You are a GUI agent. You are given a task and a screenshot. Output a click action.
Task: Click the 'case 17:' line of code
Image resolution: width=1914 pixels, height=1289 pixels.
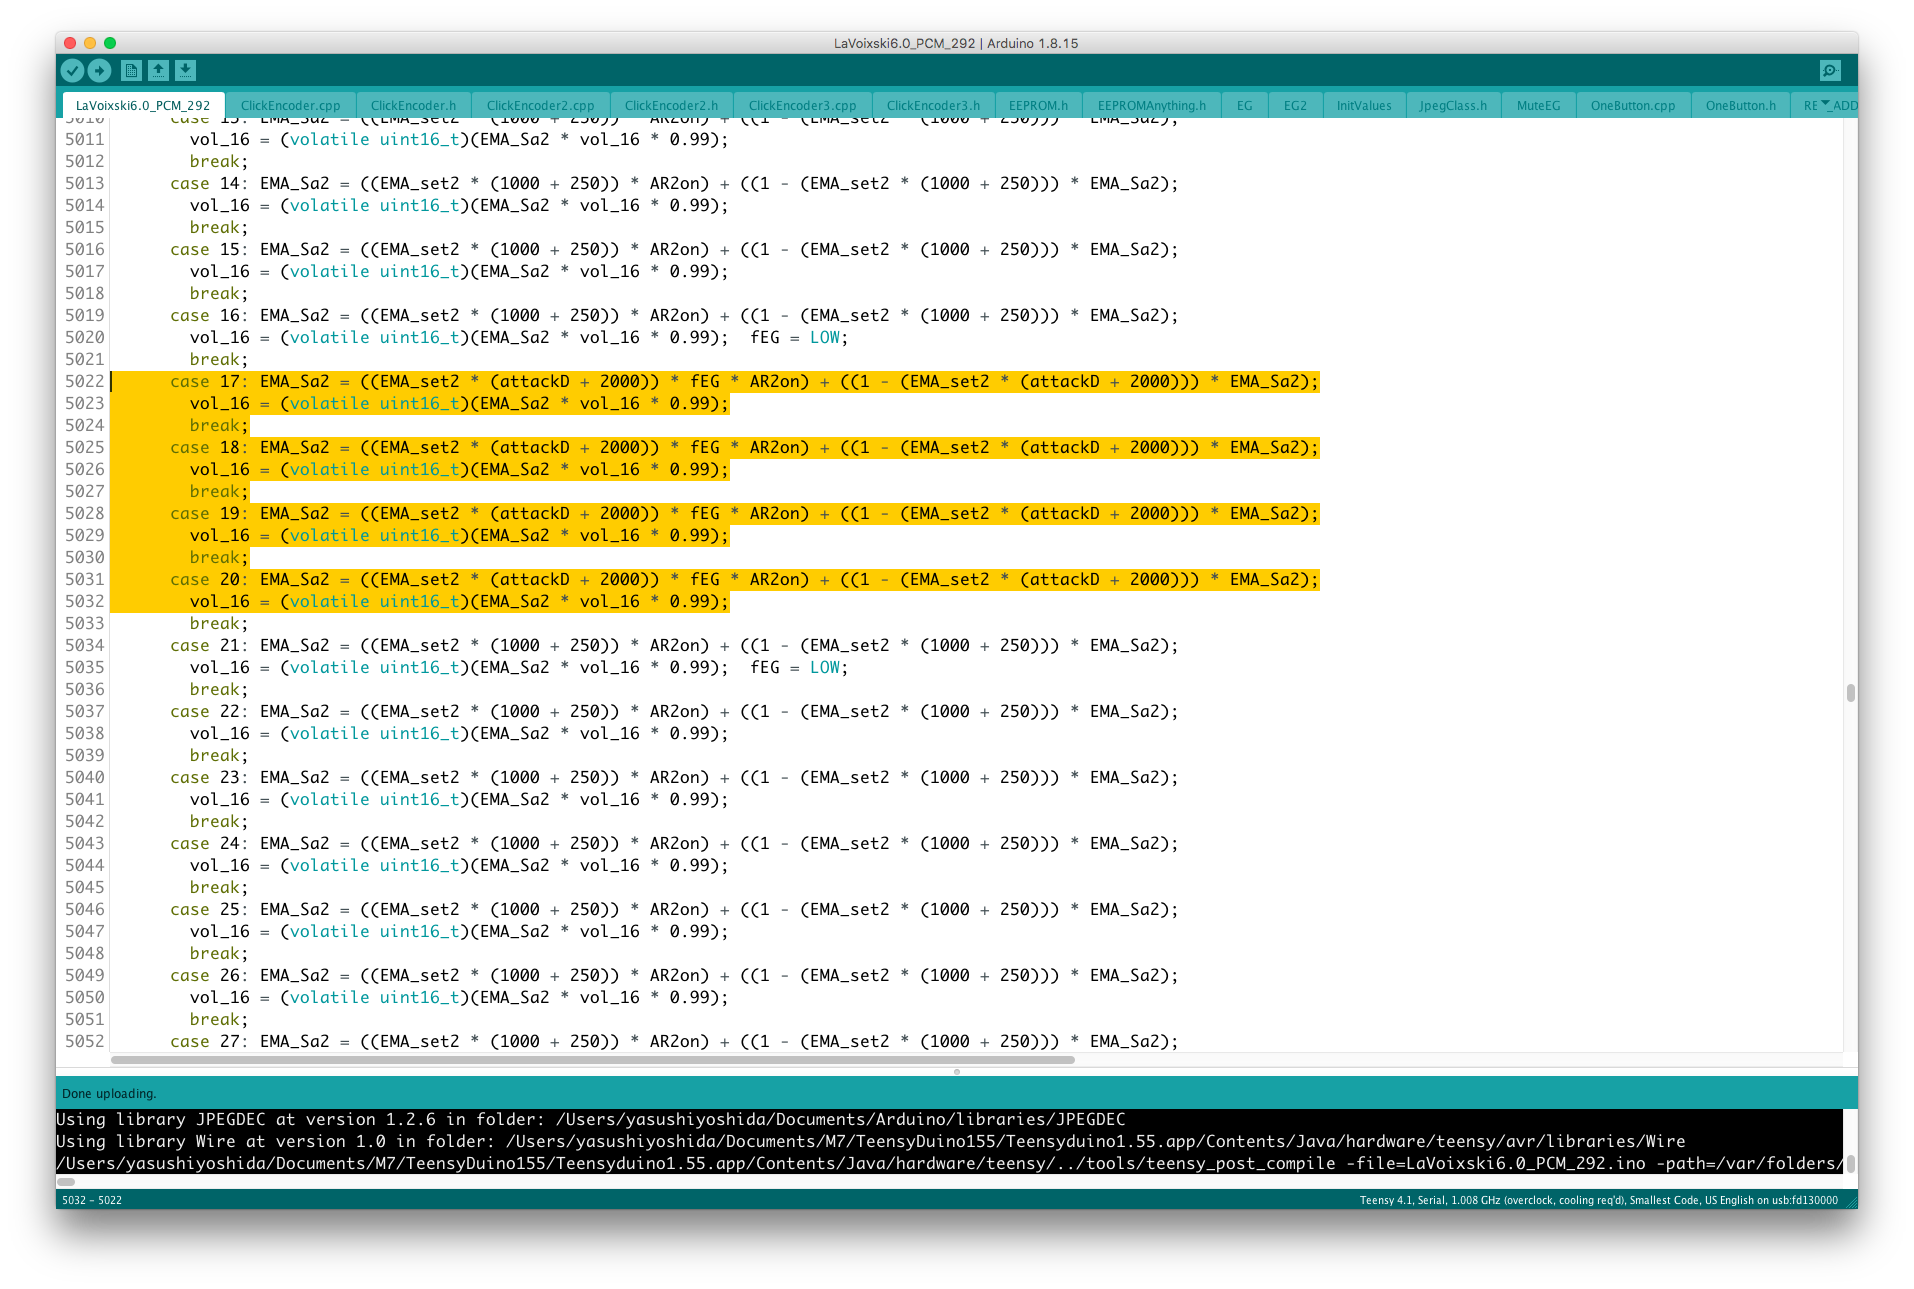point(745,381)
